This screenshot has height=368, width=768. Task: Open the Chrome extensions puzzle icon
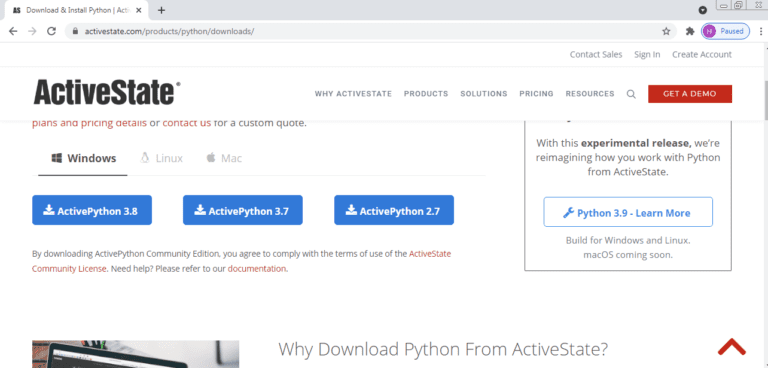point(690,31)
